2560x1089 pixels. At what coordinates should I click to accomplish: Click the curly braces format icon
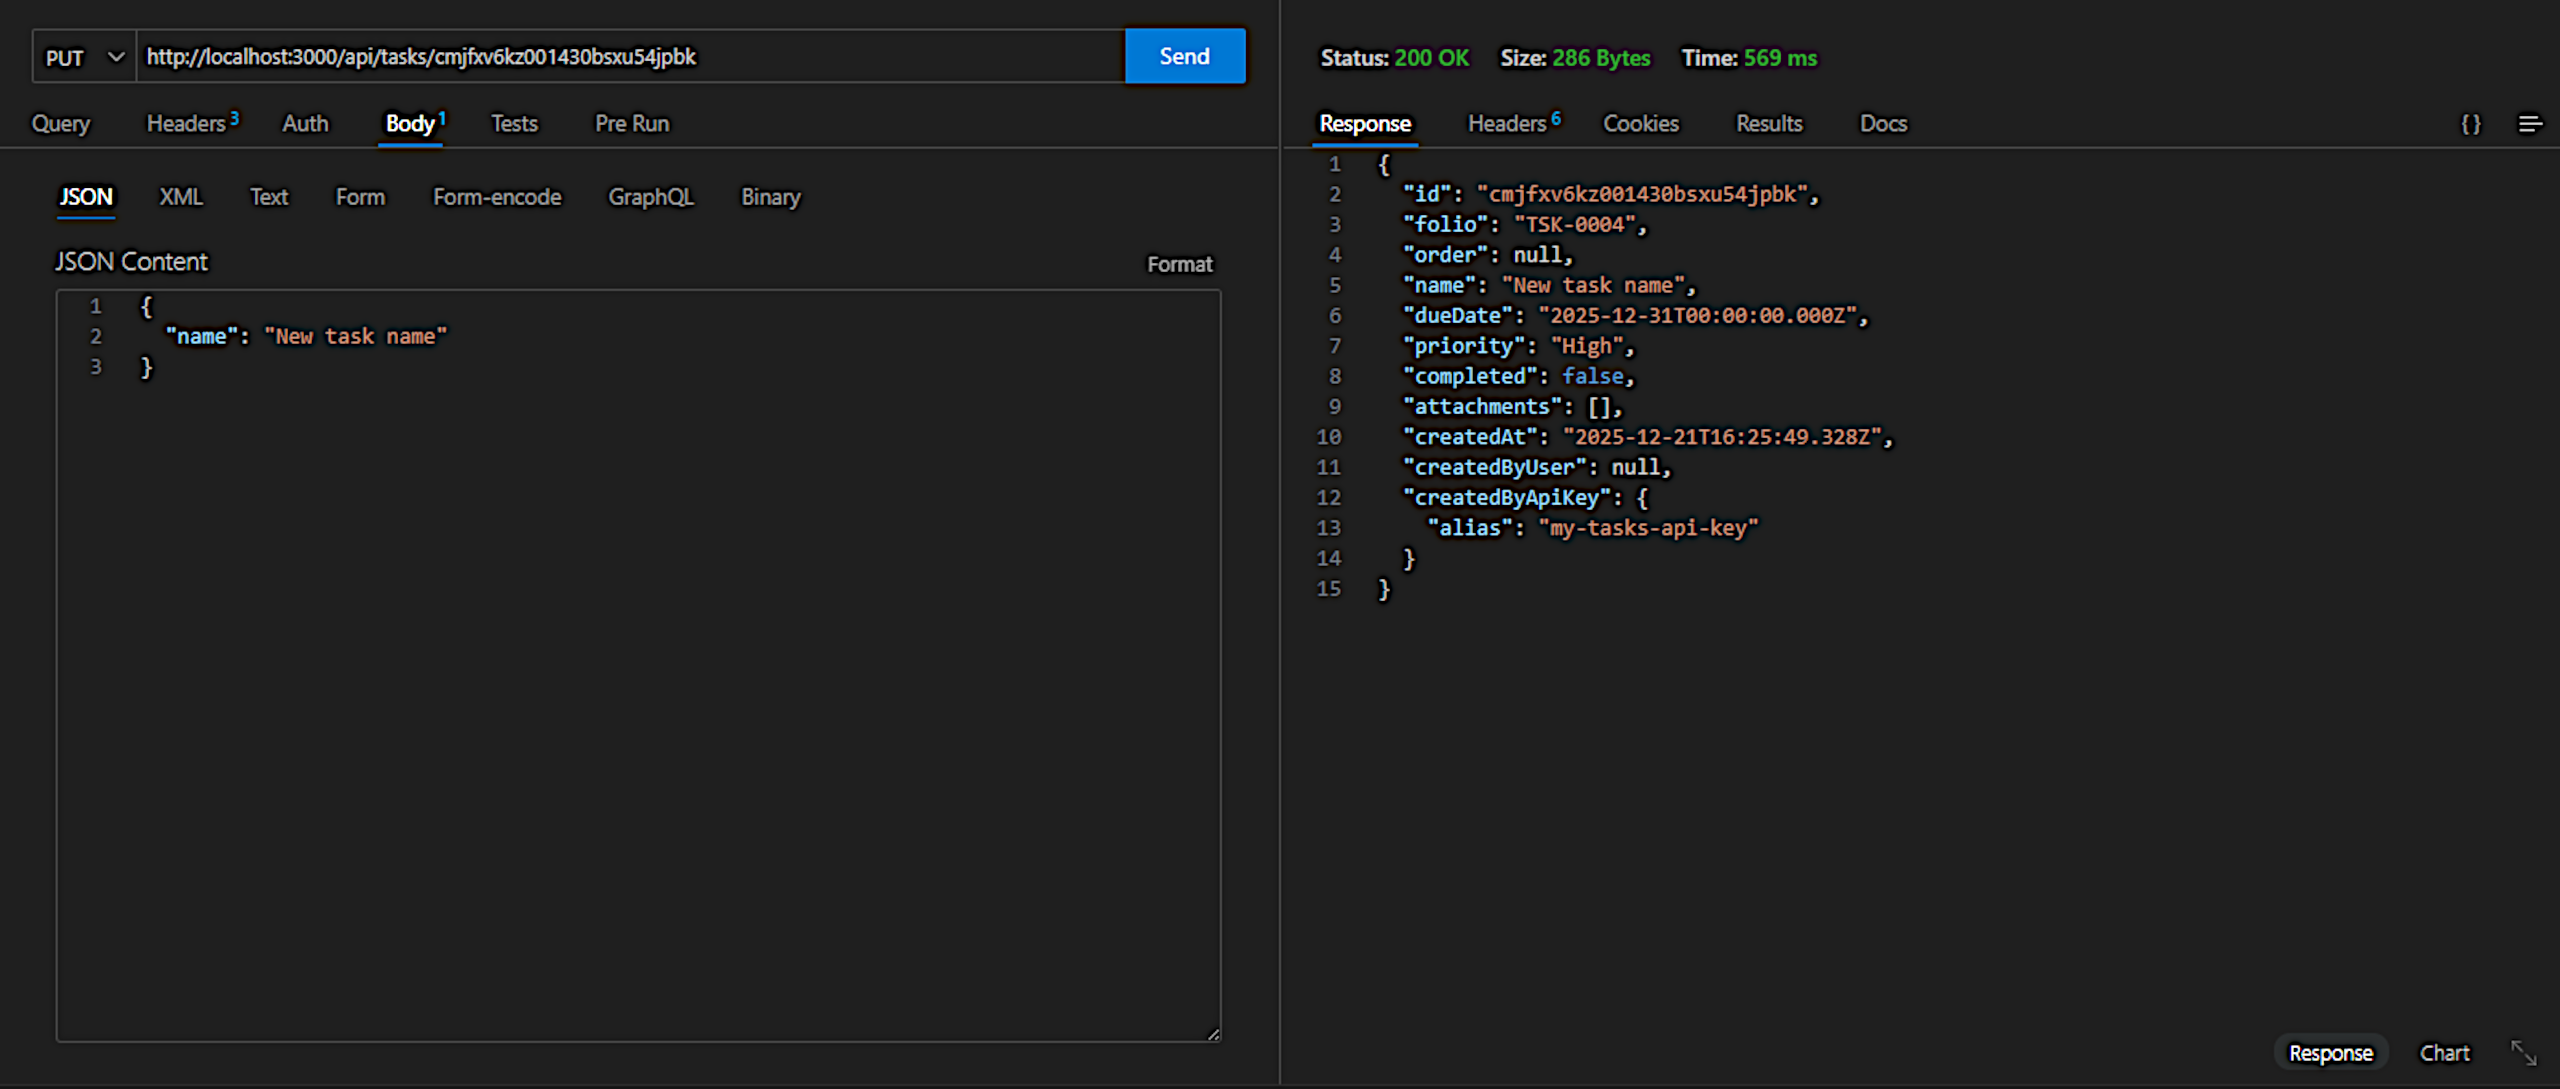(2470, 124)
